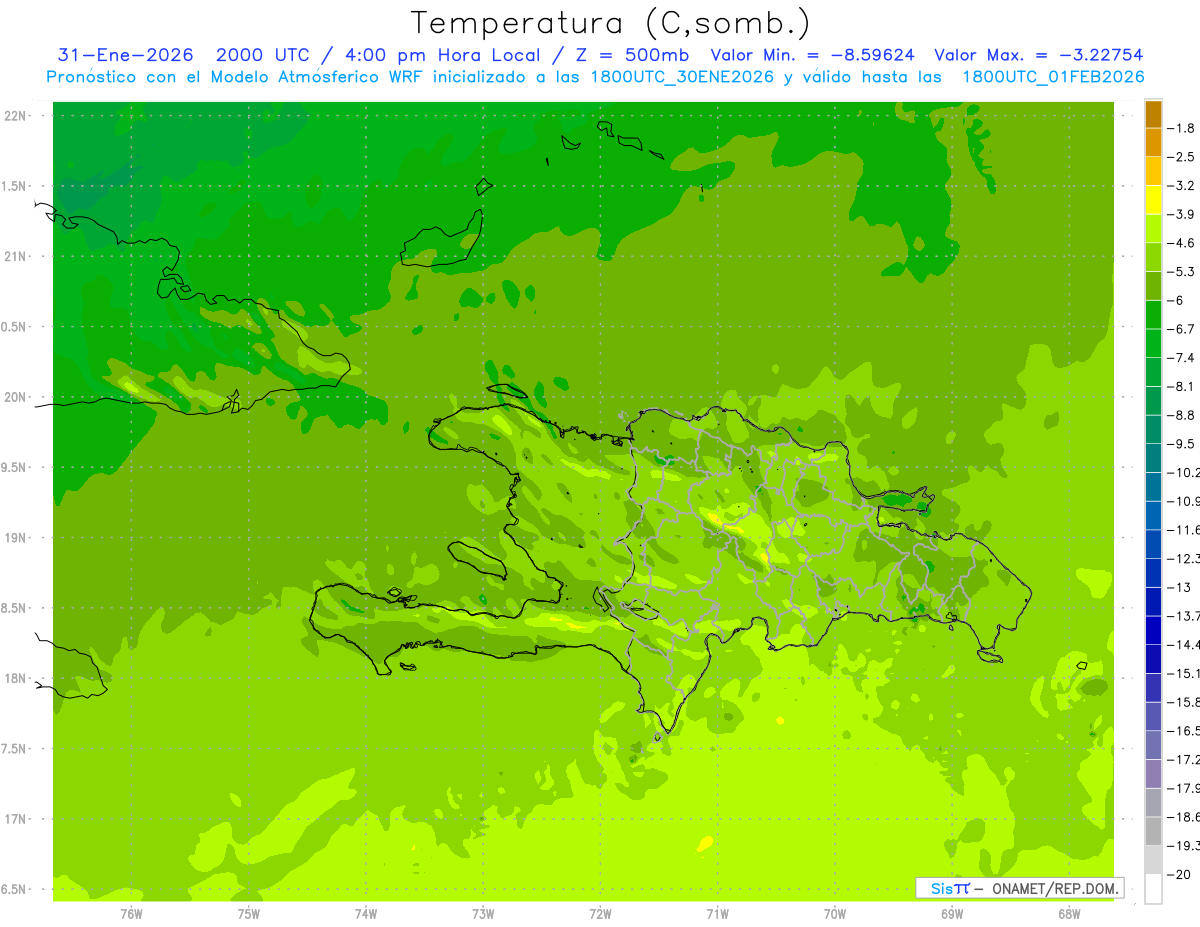Click the "-8.8" colorbar label
Viewport: 1200px width, 927px height.
pyautogui.click(x=1181, y=415)
